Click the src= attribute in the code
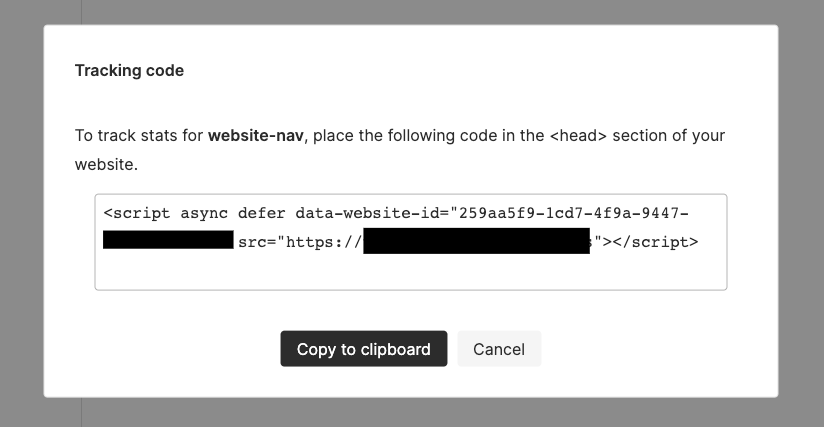824x427 pixels. click(257, 242)
